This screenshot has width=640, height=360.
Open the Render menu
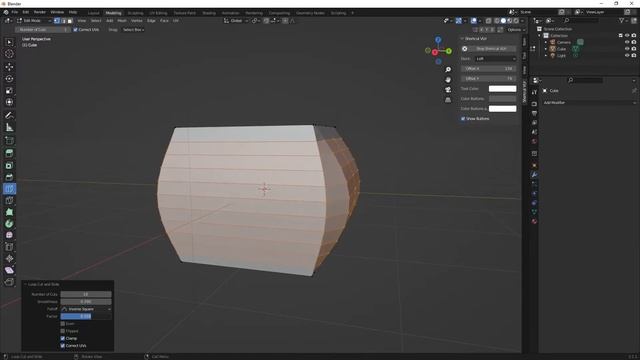pos(40,12)
